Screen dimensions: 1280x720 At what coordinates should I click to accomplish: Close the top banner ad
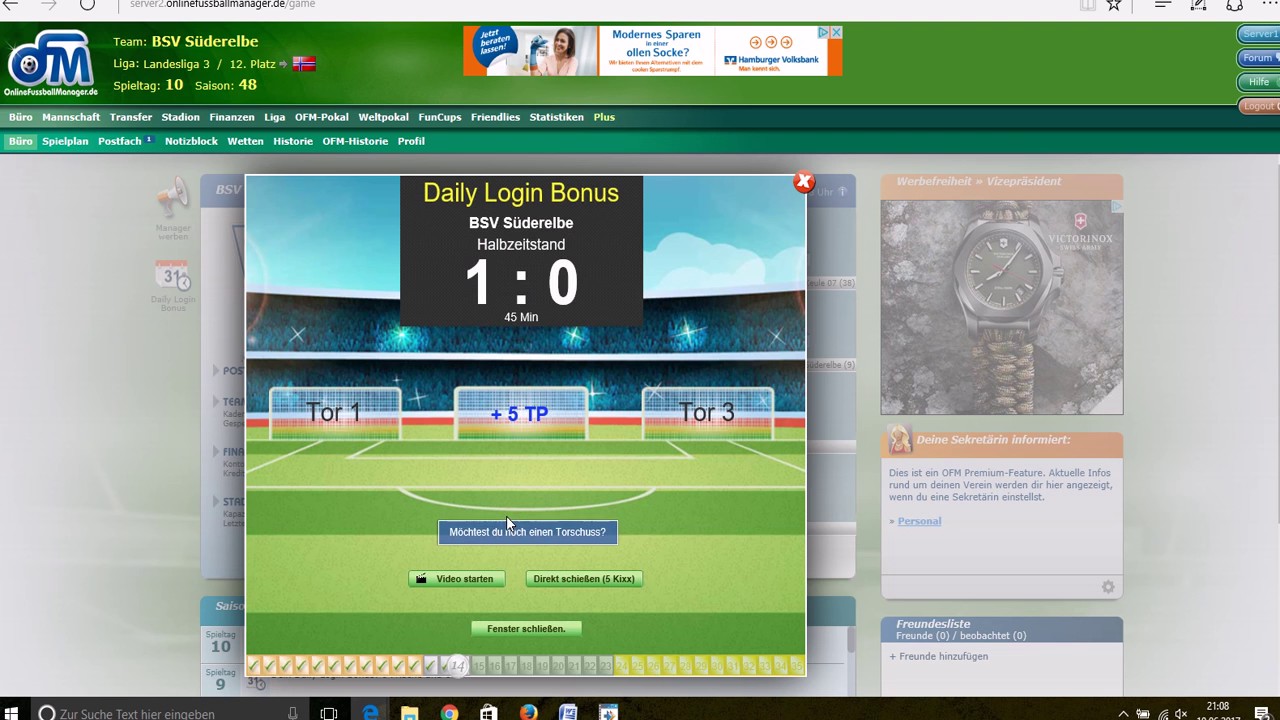[x=836, y=33]
